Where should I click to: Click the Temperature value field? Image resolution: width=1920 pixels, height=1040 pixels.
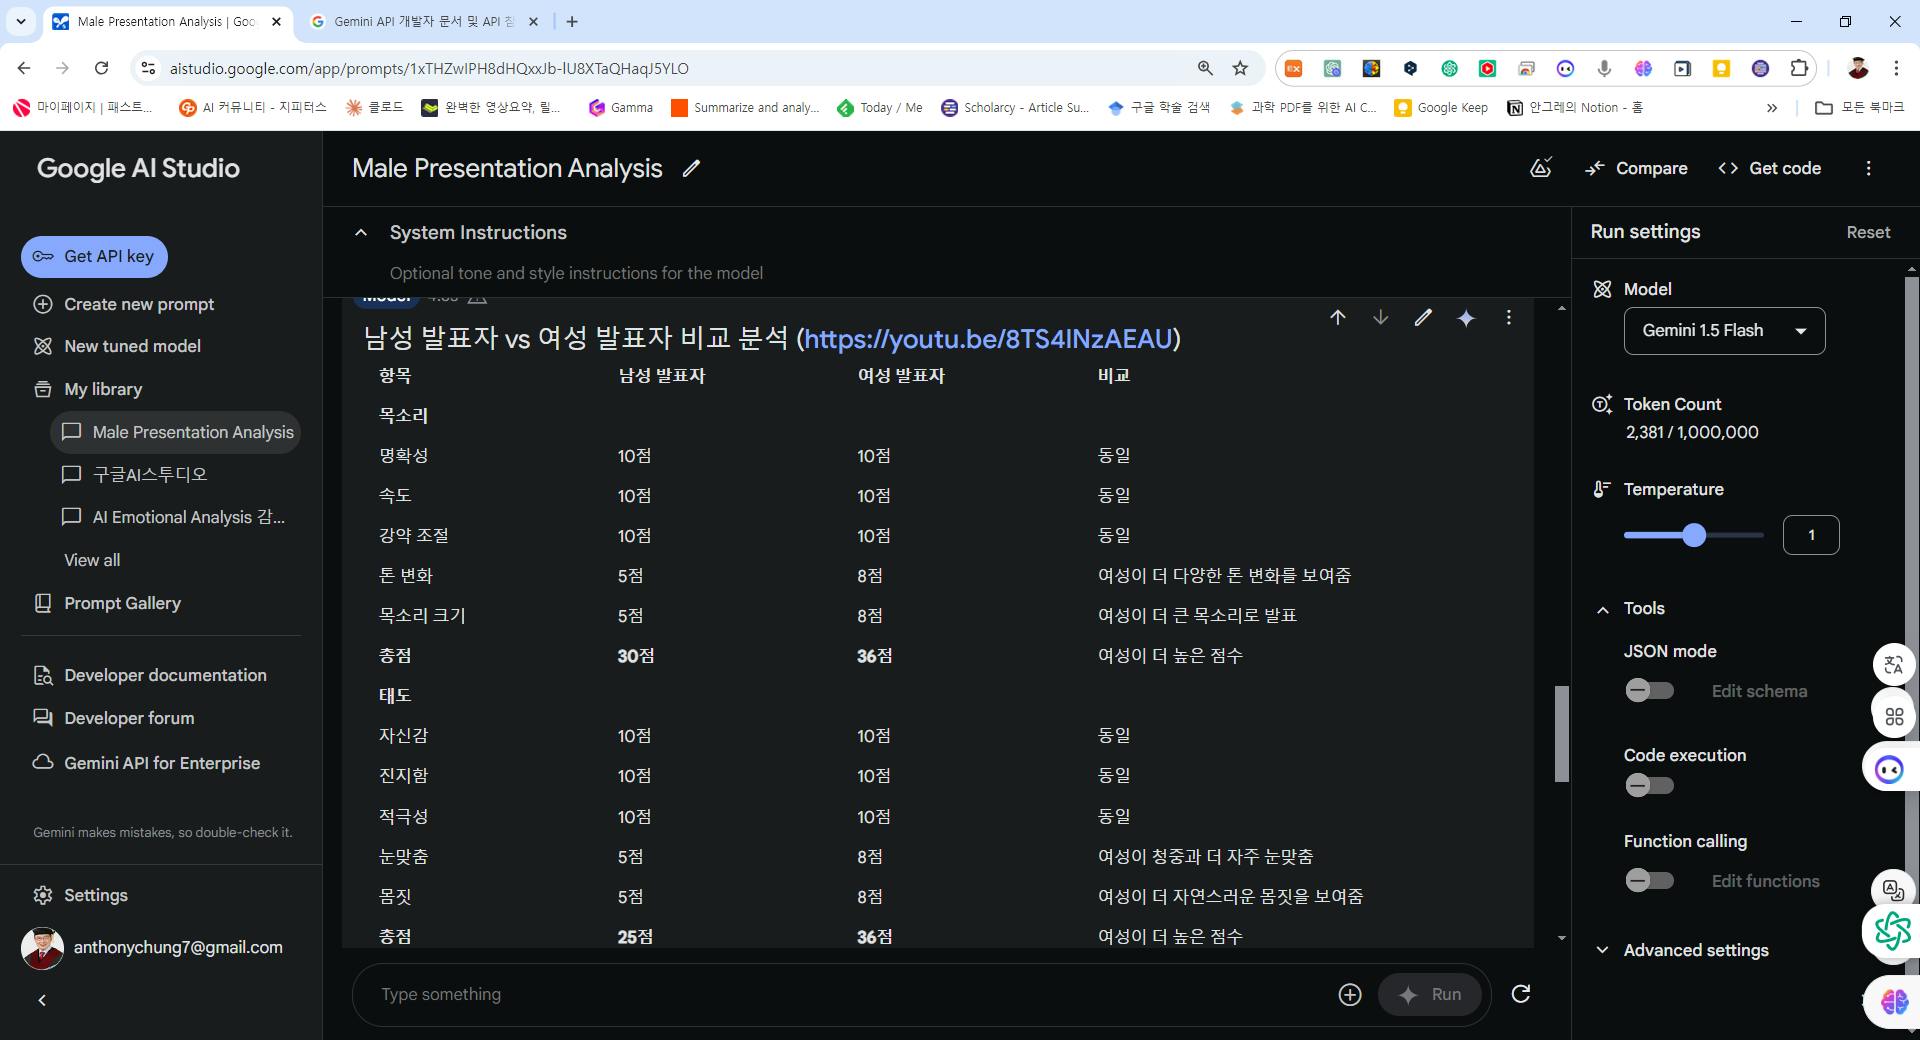tap(1811, 535)
